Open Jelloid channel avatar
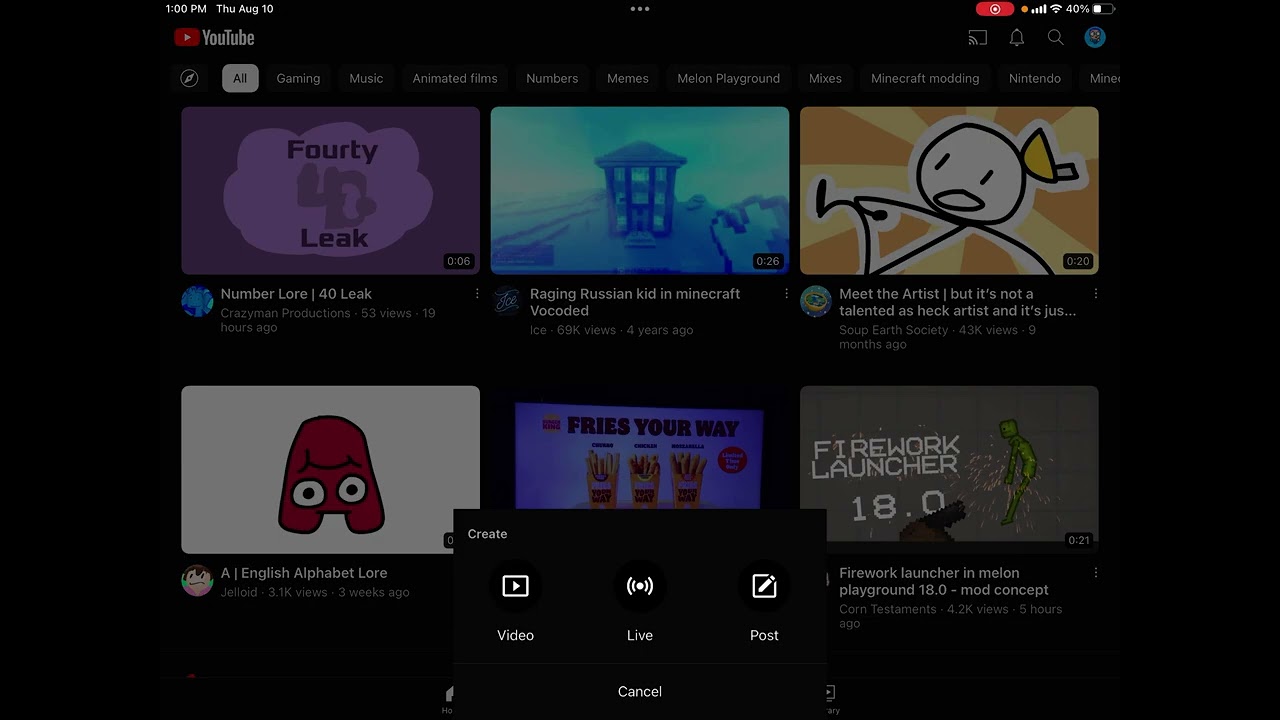The image size is (1280, 720). [x=197, y=580]
